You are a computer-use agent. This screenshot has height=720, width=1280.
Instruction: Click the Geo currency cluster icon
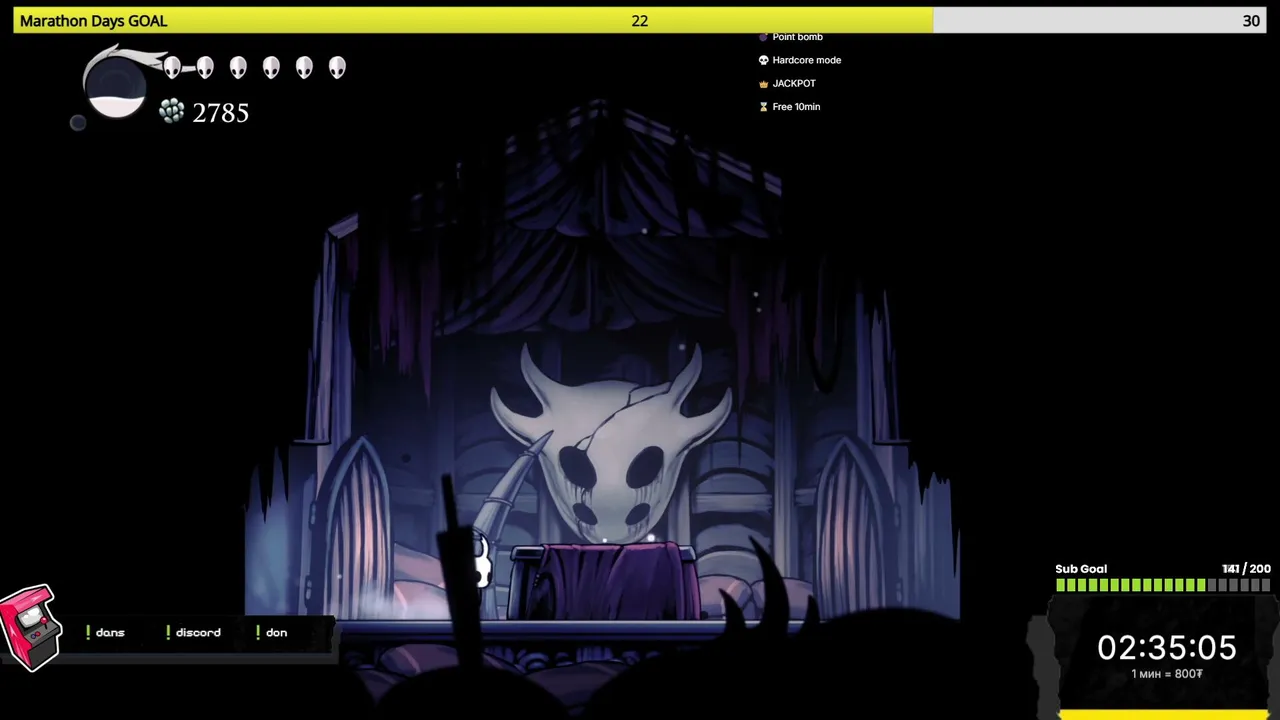pos(171,112)
